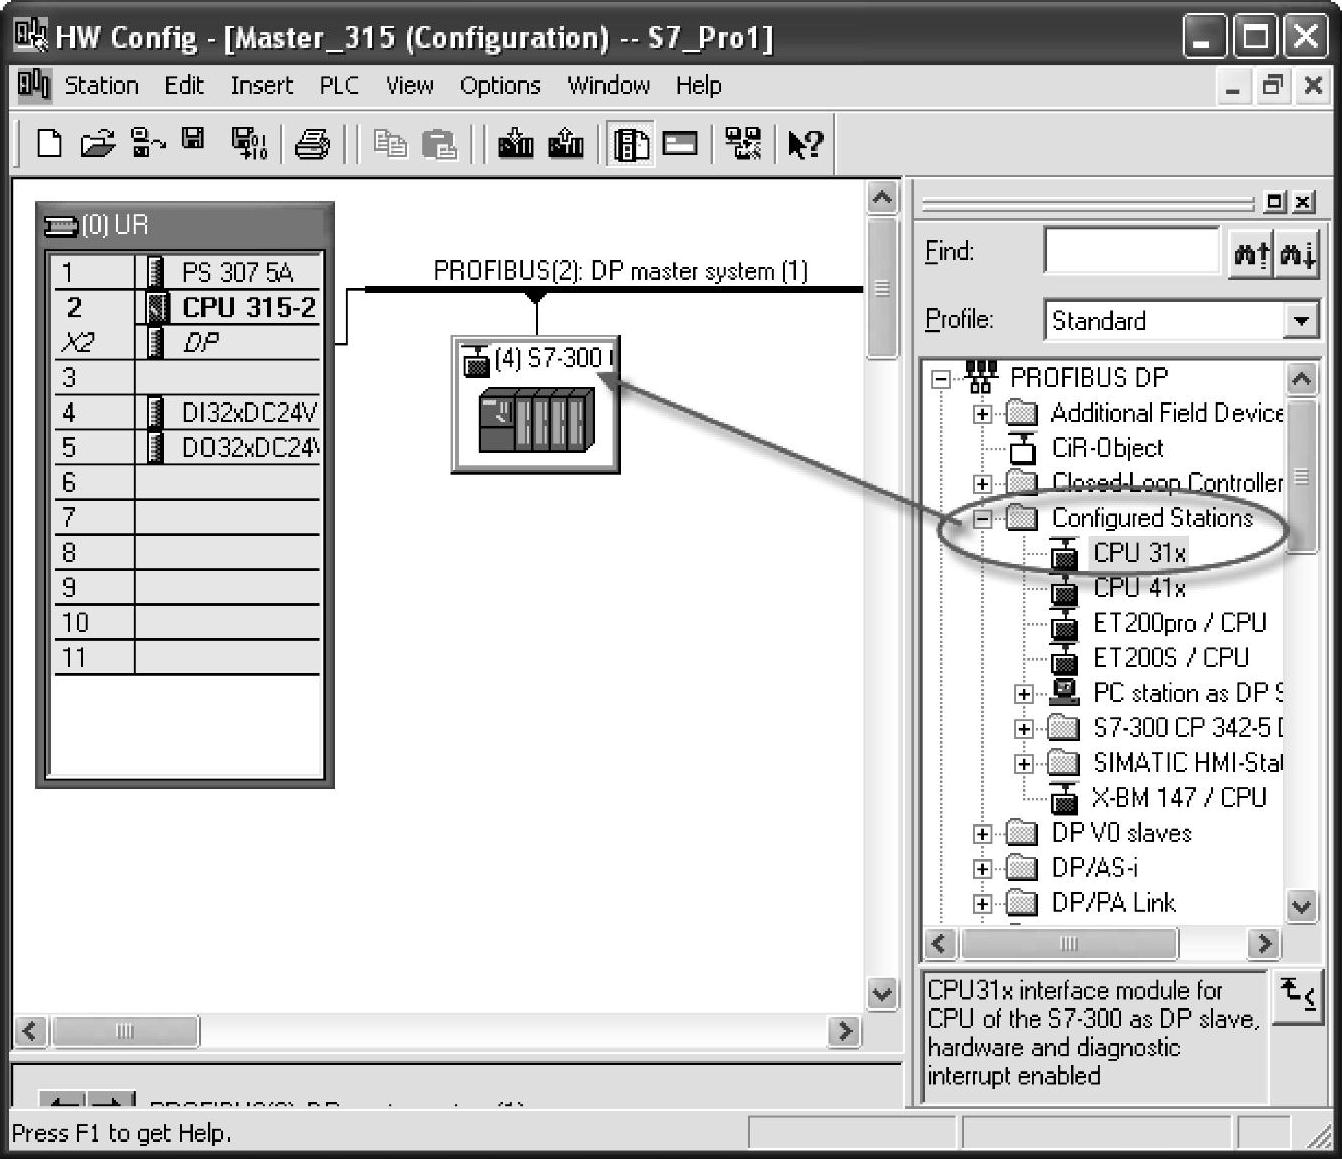Expand the Closed-Loop Controller folder
Viewport: 1342px width, 1159px height.
pos(982,484)
